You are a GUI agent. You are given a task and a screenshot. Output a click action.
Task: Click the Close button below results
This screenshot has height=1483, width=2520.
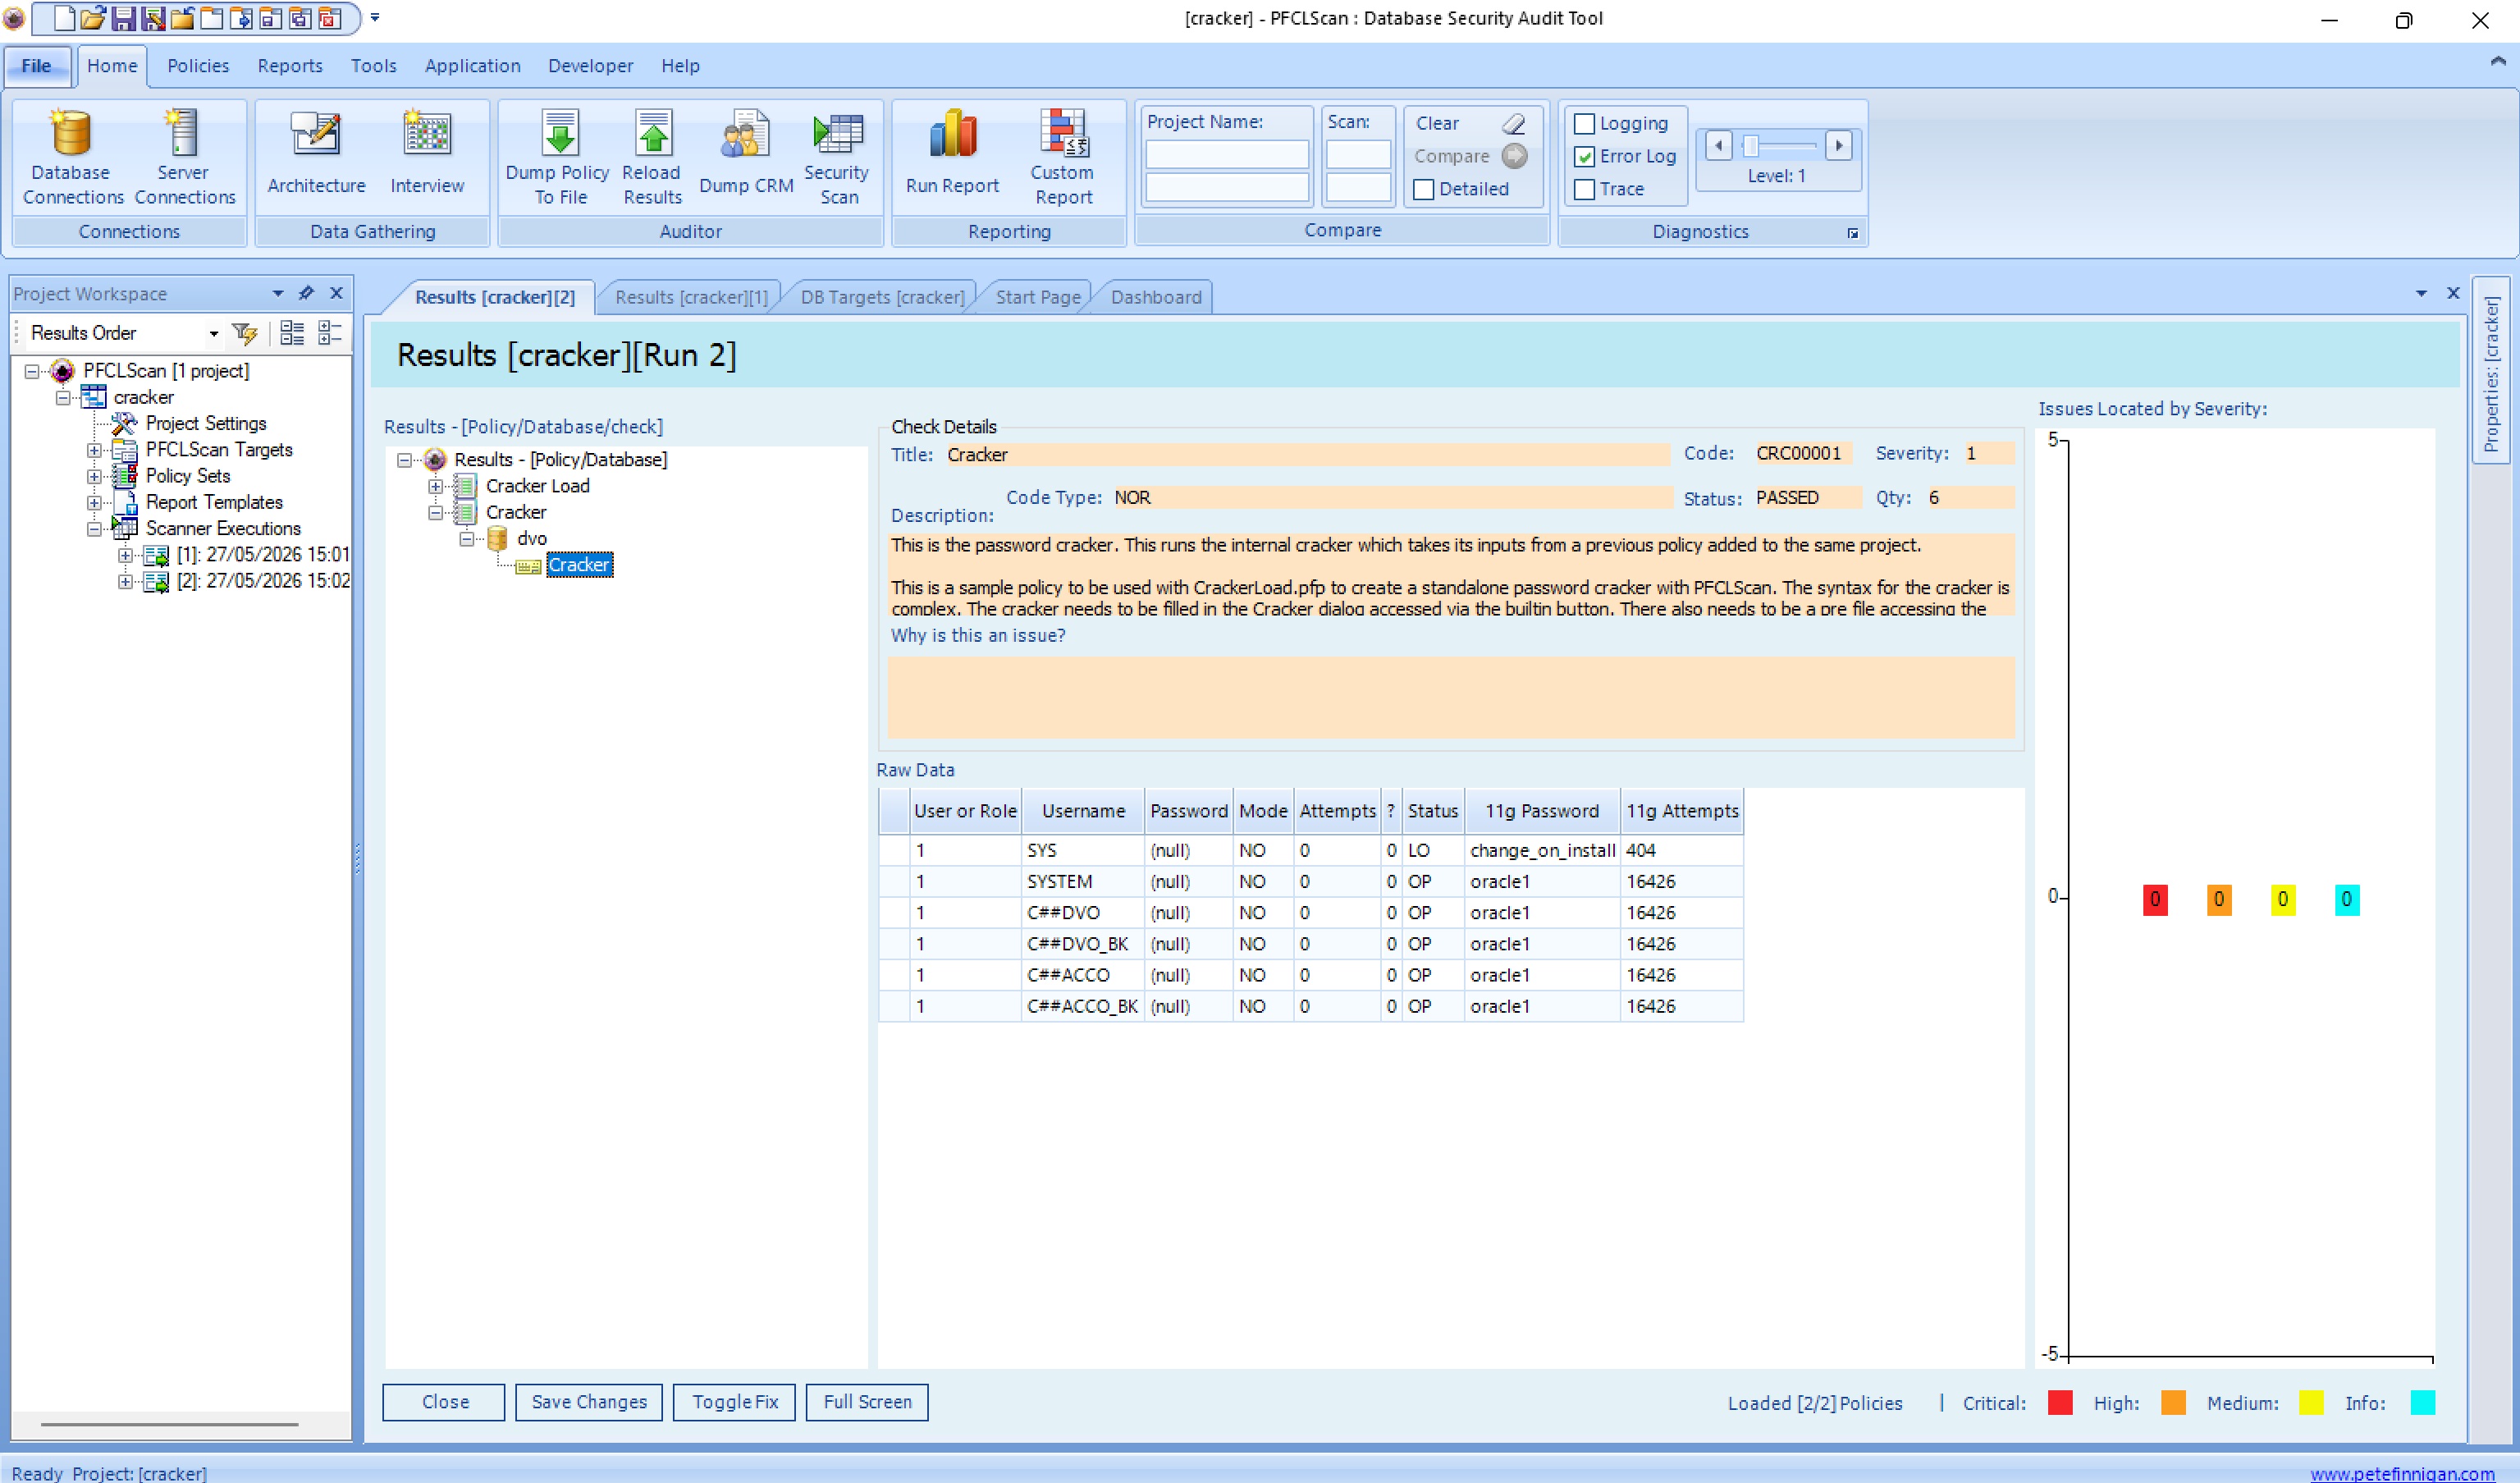pos(445,1402)
